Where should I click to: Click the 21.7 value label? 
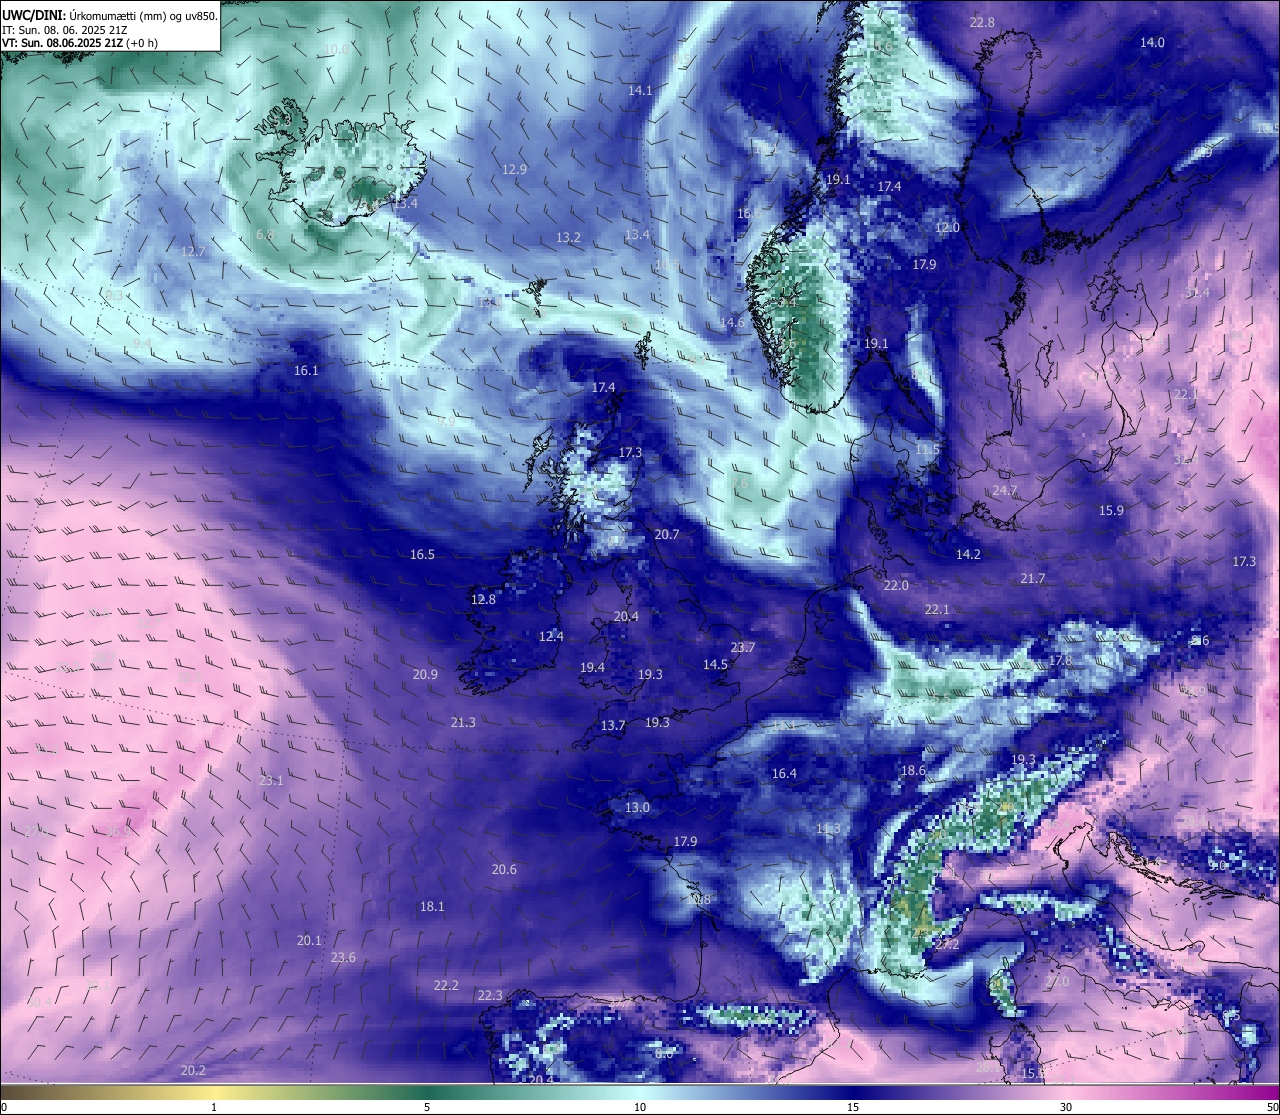click(x=1033, y=578)
